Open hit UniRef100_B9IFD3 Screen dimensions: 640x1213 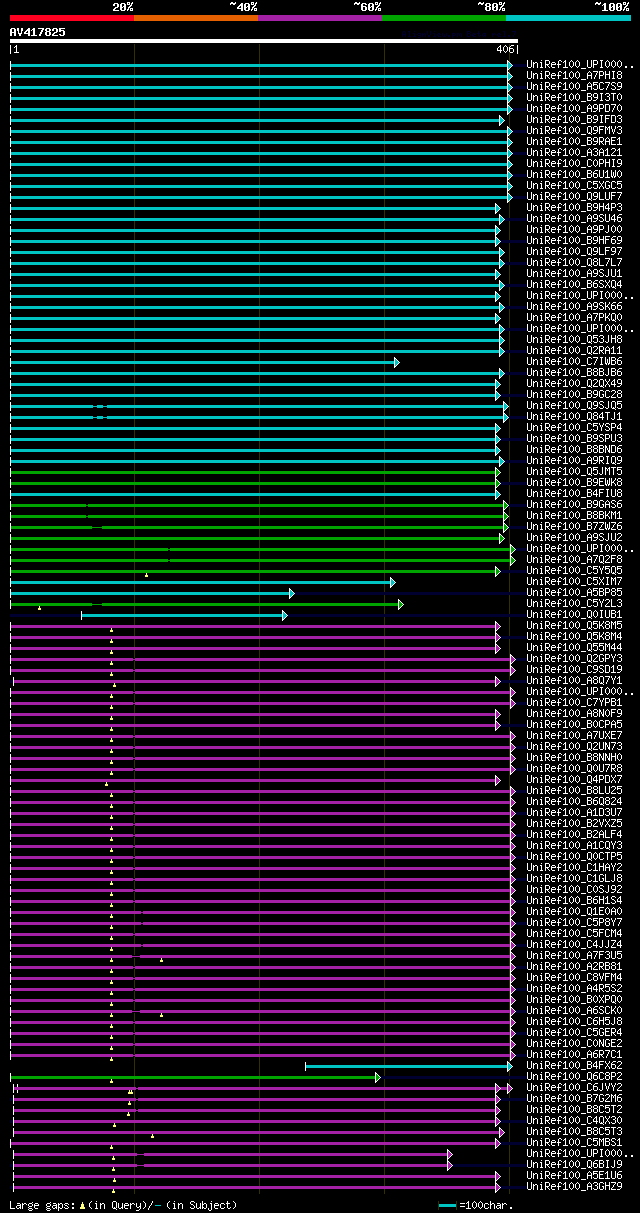click(575, 119)
